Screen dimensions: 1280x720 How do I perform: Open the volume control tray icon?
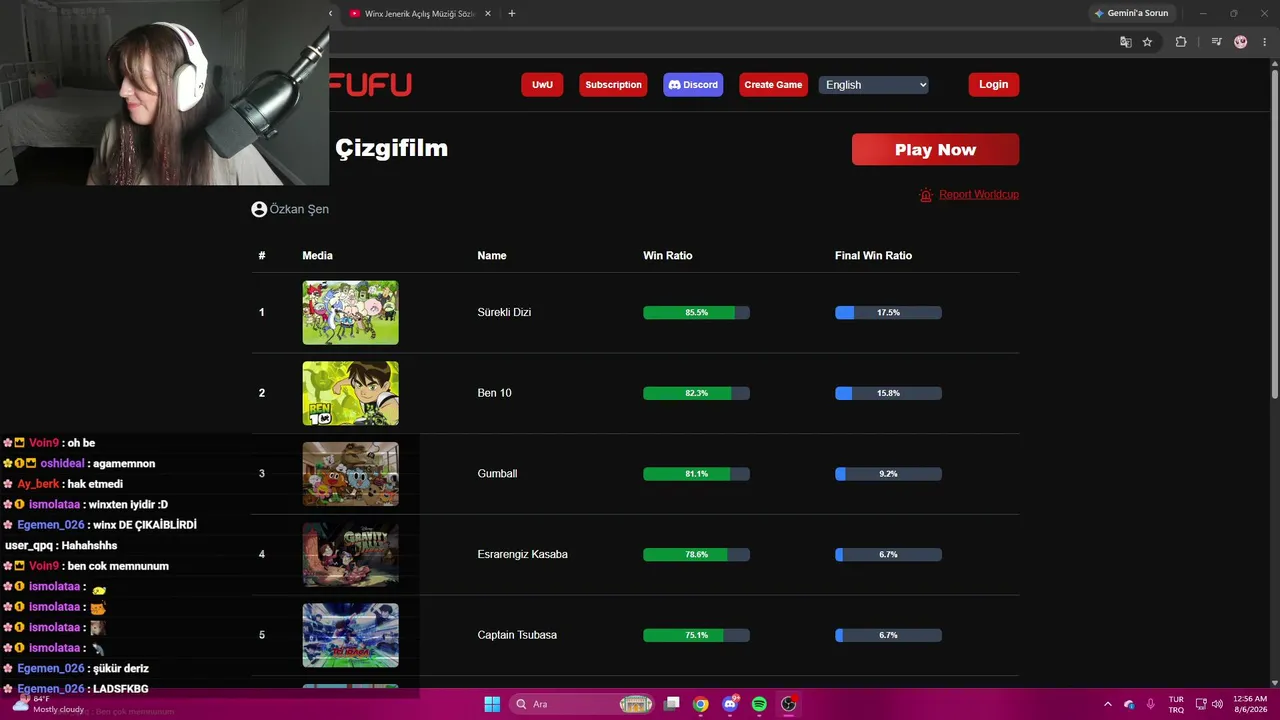coord(1217,704)
